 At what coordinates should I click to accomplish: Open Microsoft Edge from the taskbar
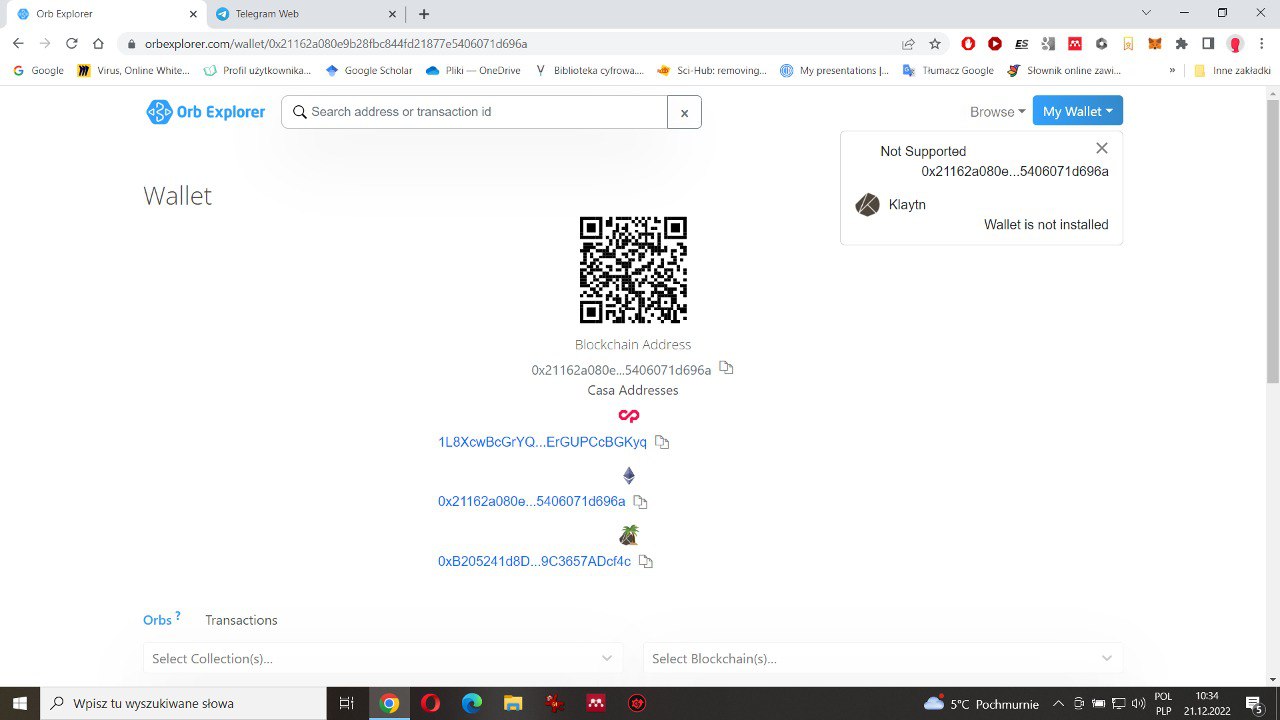click(x=472, y=703)
